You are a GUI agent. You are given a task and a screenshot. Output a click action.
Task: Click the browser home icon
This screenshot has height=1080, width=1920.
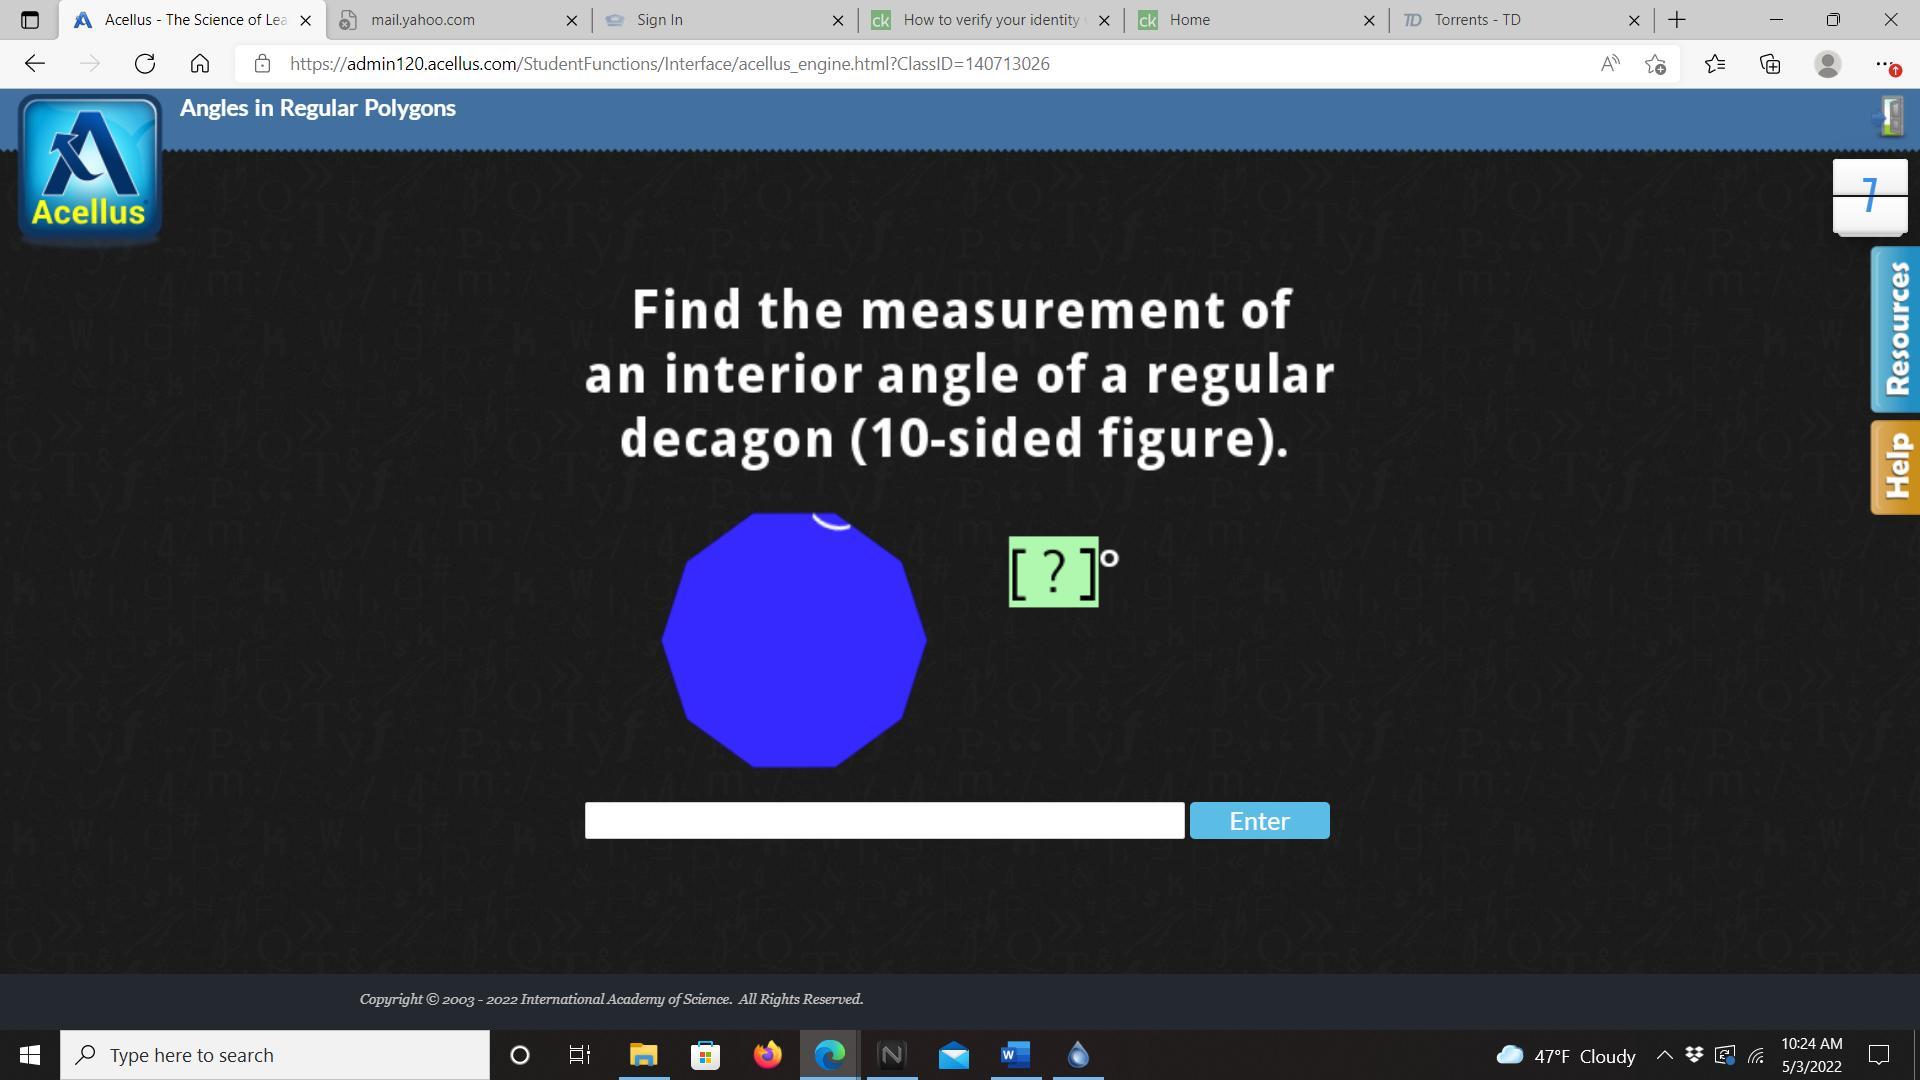tap(200, 64)
